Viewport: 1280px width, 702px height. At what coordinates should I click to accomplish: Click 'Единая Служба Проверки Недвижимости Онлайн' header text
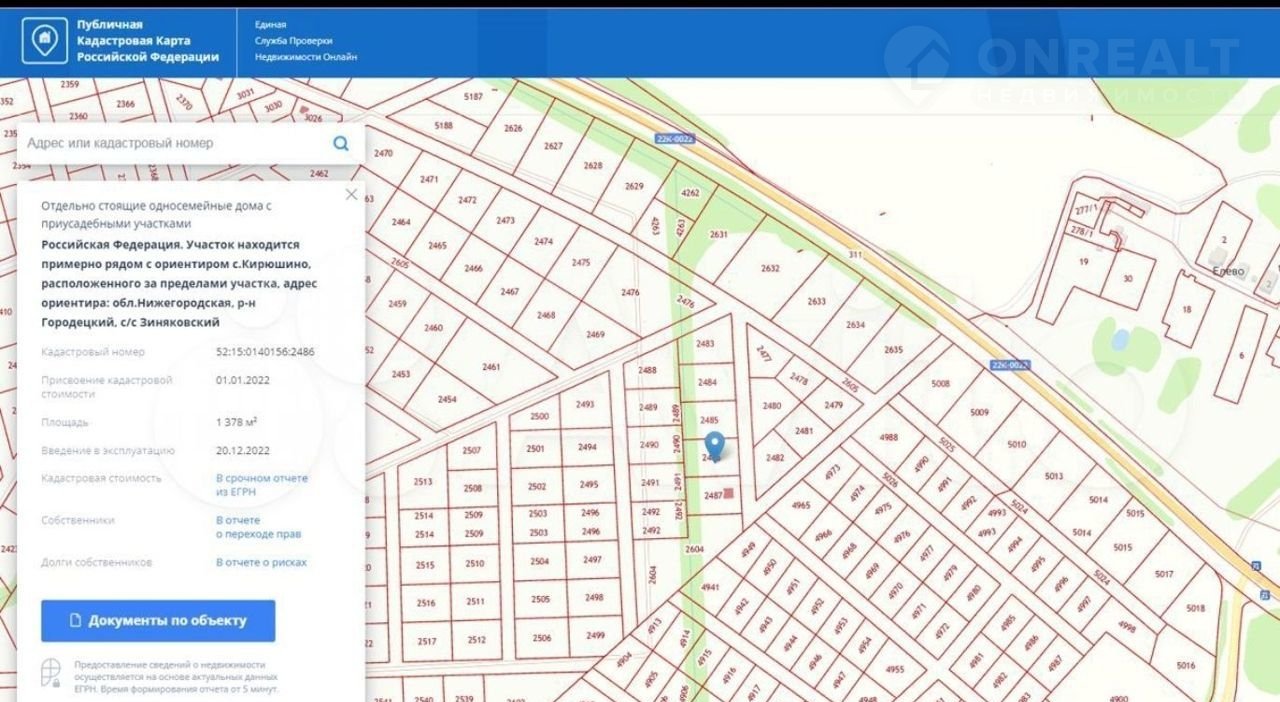[x=306, y=41]
